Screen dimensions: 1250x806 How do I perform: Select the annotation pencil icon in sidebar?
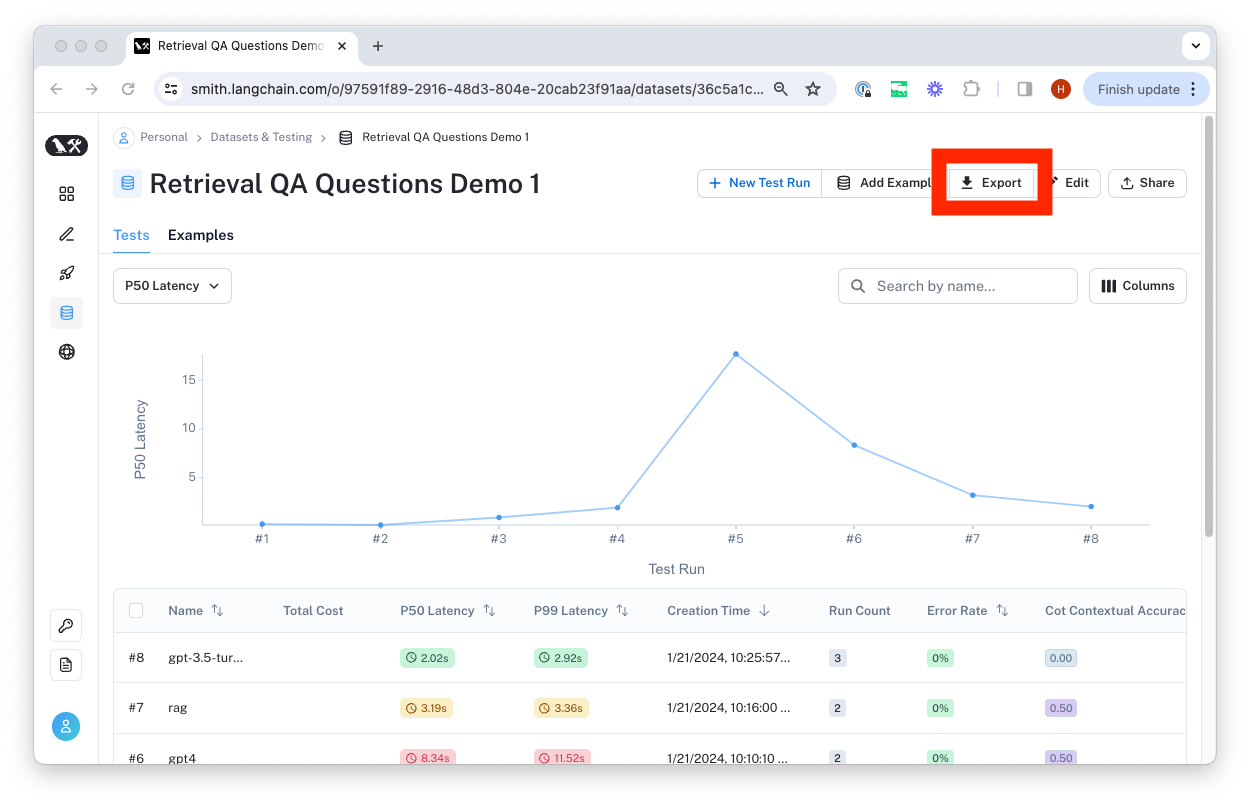point(66,233)
